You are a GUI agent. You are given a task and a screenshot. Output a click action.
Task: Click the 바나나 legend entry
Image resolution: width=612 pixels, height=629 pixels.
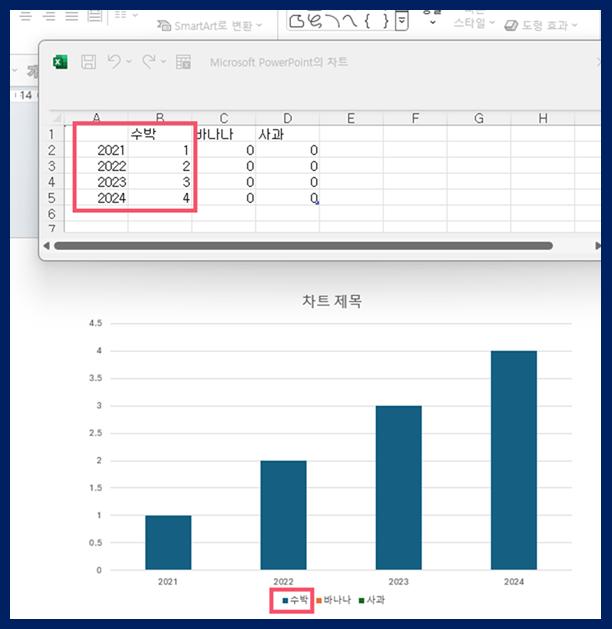tap(334, 600)
